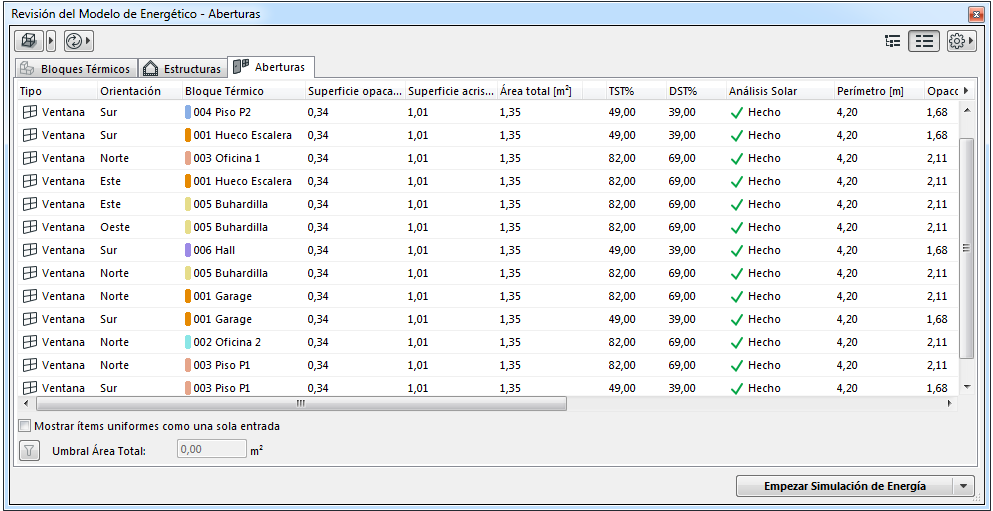Sort by Orientación column header
Image resolution: width=993 pixels, height=511 pixels.
click(x=139, y=91)
